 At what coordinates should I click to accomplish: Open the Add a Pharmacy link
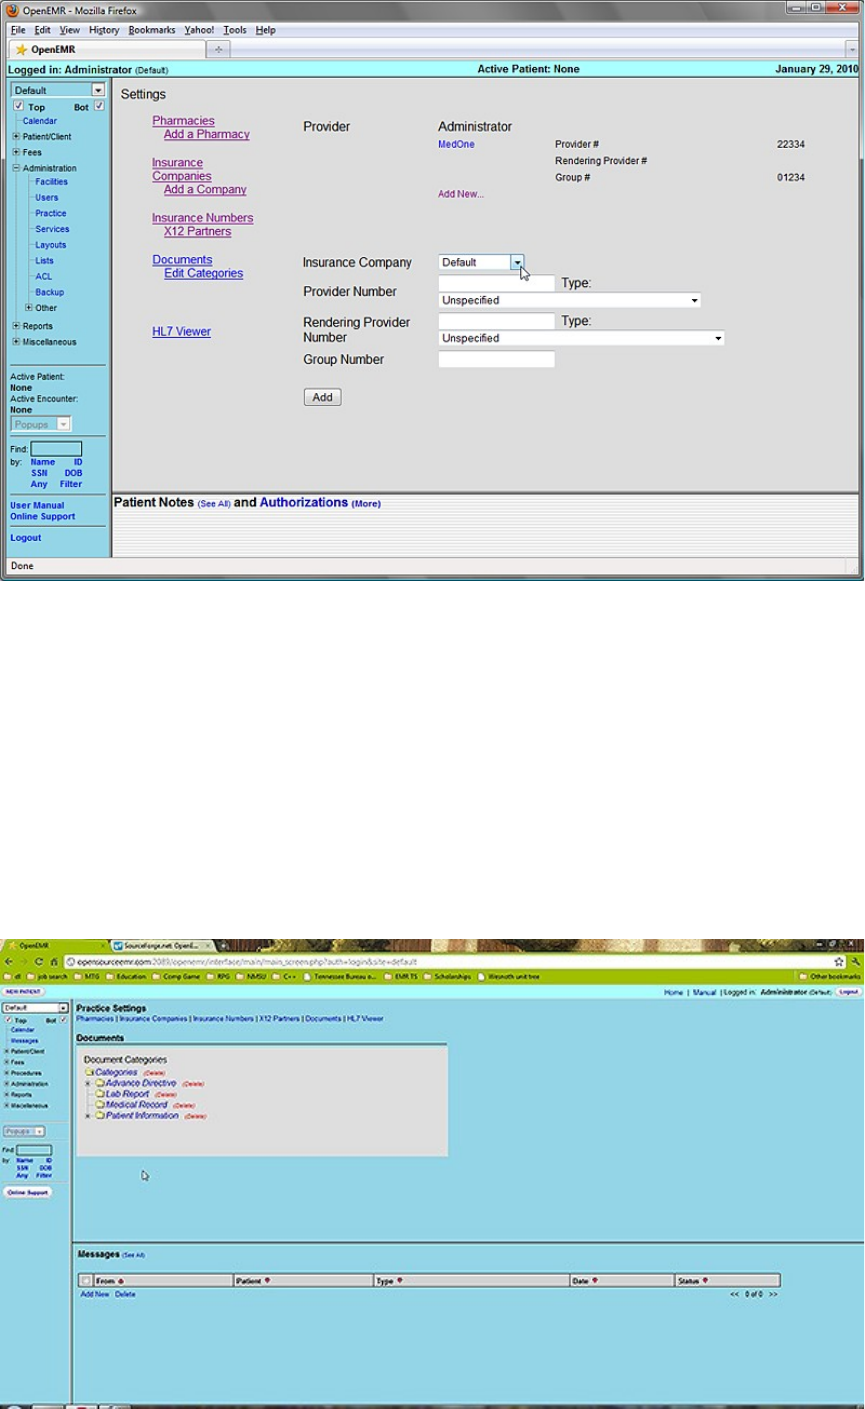coord(207,134)
